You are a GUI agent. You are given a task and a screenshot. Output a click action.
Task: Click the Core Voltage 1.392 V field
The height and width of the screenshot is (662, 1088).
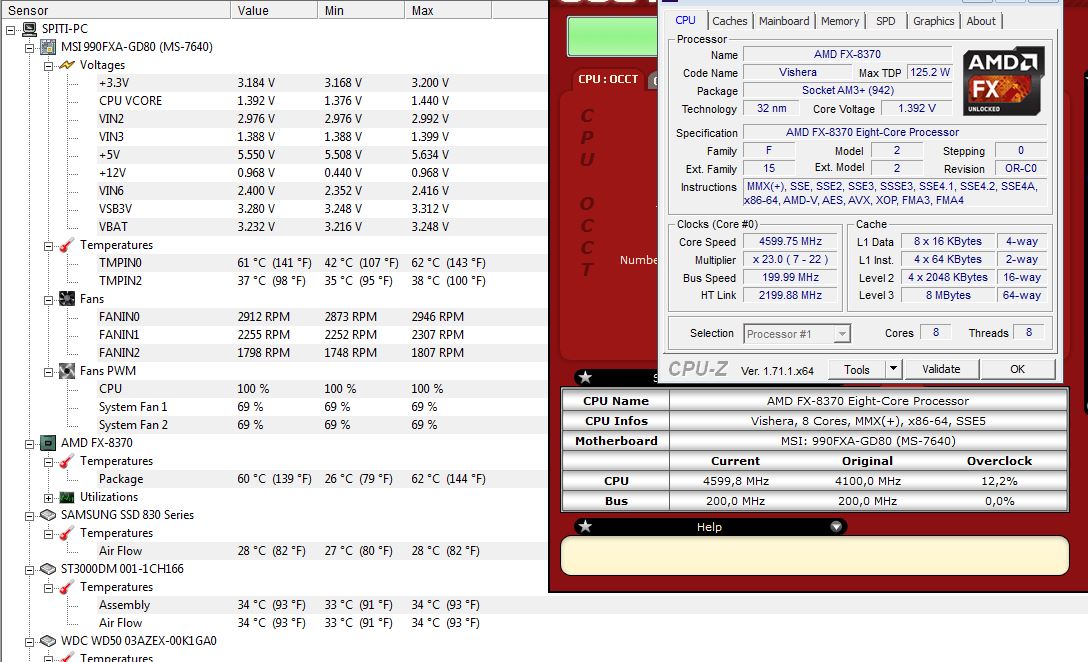tap(916, 108)
